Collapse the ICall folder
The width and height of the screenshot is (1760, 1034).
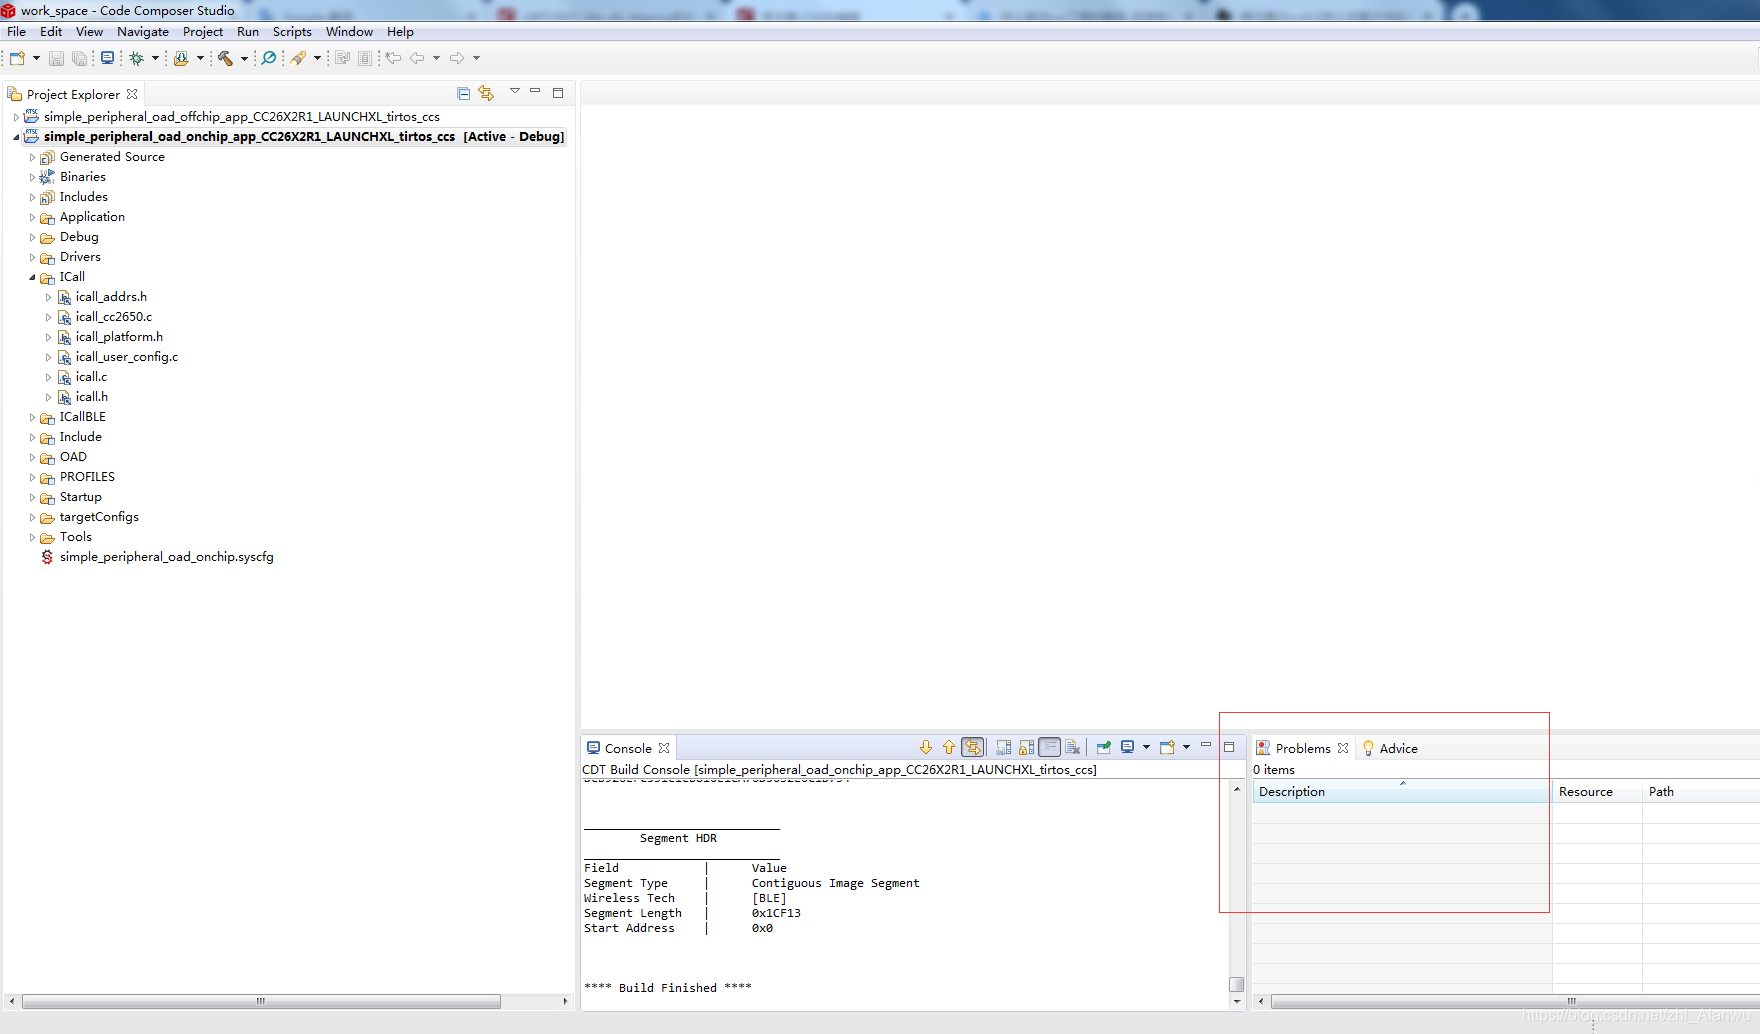coord(32,277)
